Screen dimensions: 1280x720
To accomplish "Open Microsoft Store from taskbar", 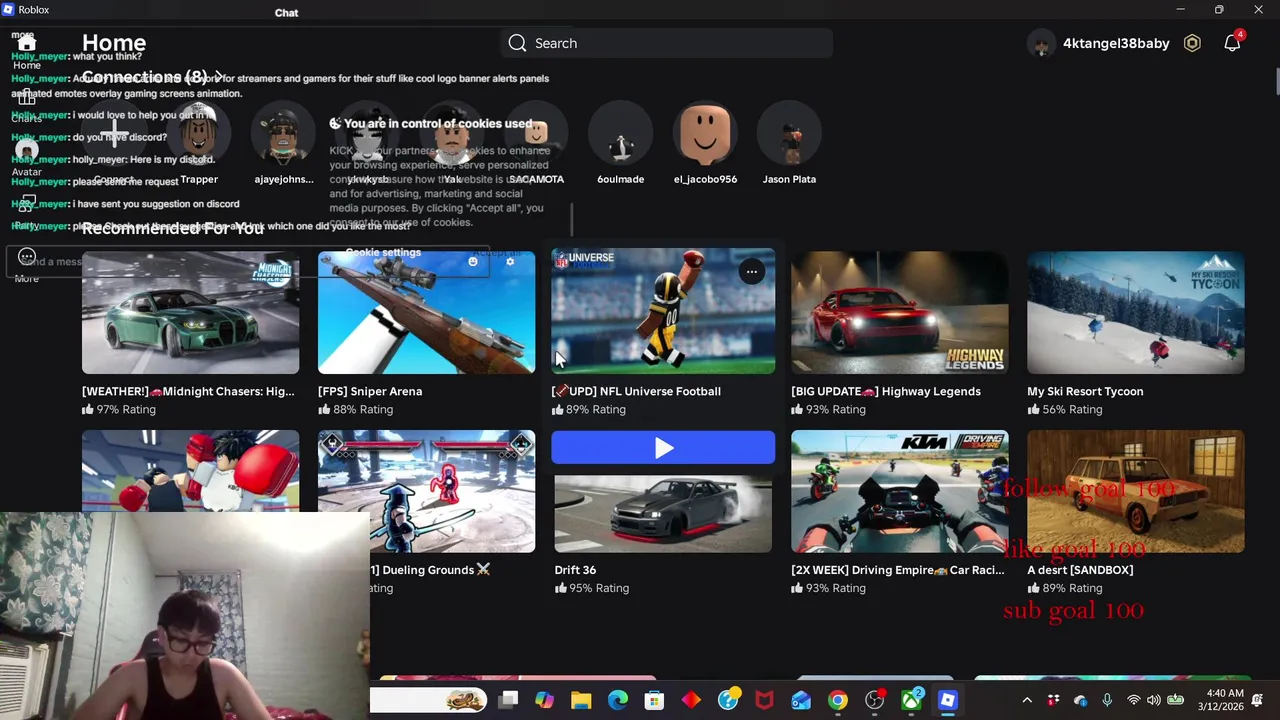I will point(654,700).
